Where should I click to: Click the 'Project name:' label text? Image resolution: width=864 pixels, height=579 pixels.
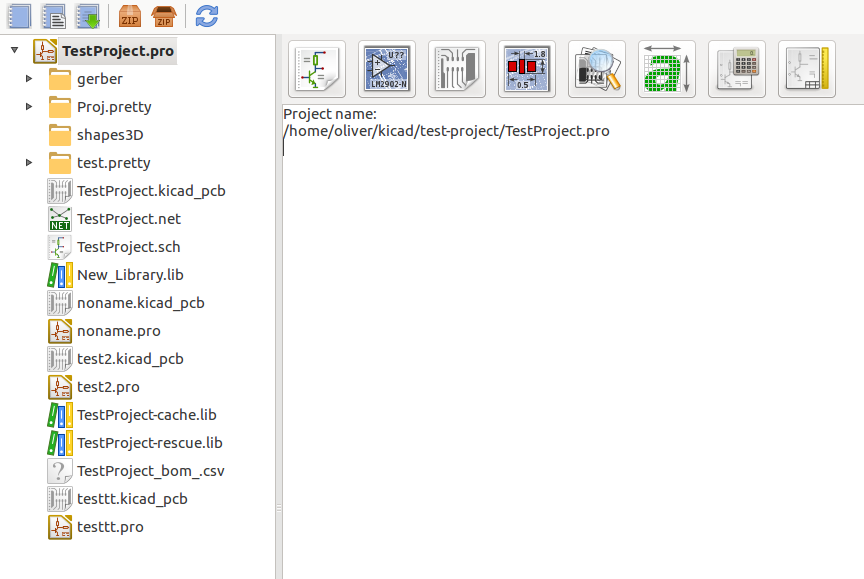tap(330, 114)
